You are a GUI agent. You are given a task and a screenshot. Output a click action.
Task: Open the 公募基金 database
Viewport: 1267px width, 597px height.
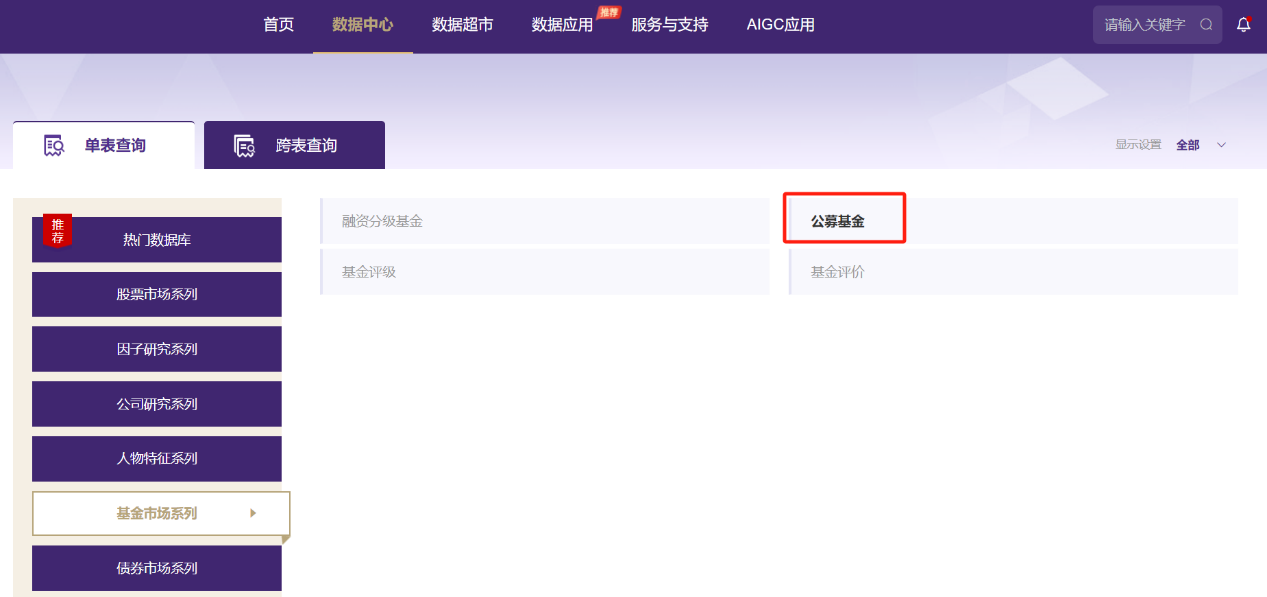click(1014, 221)
